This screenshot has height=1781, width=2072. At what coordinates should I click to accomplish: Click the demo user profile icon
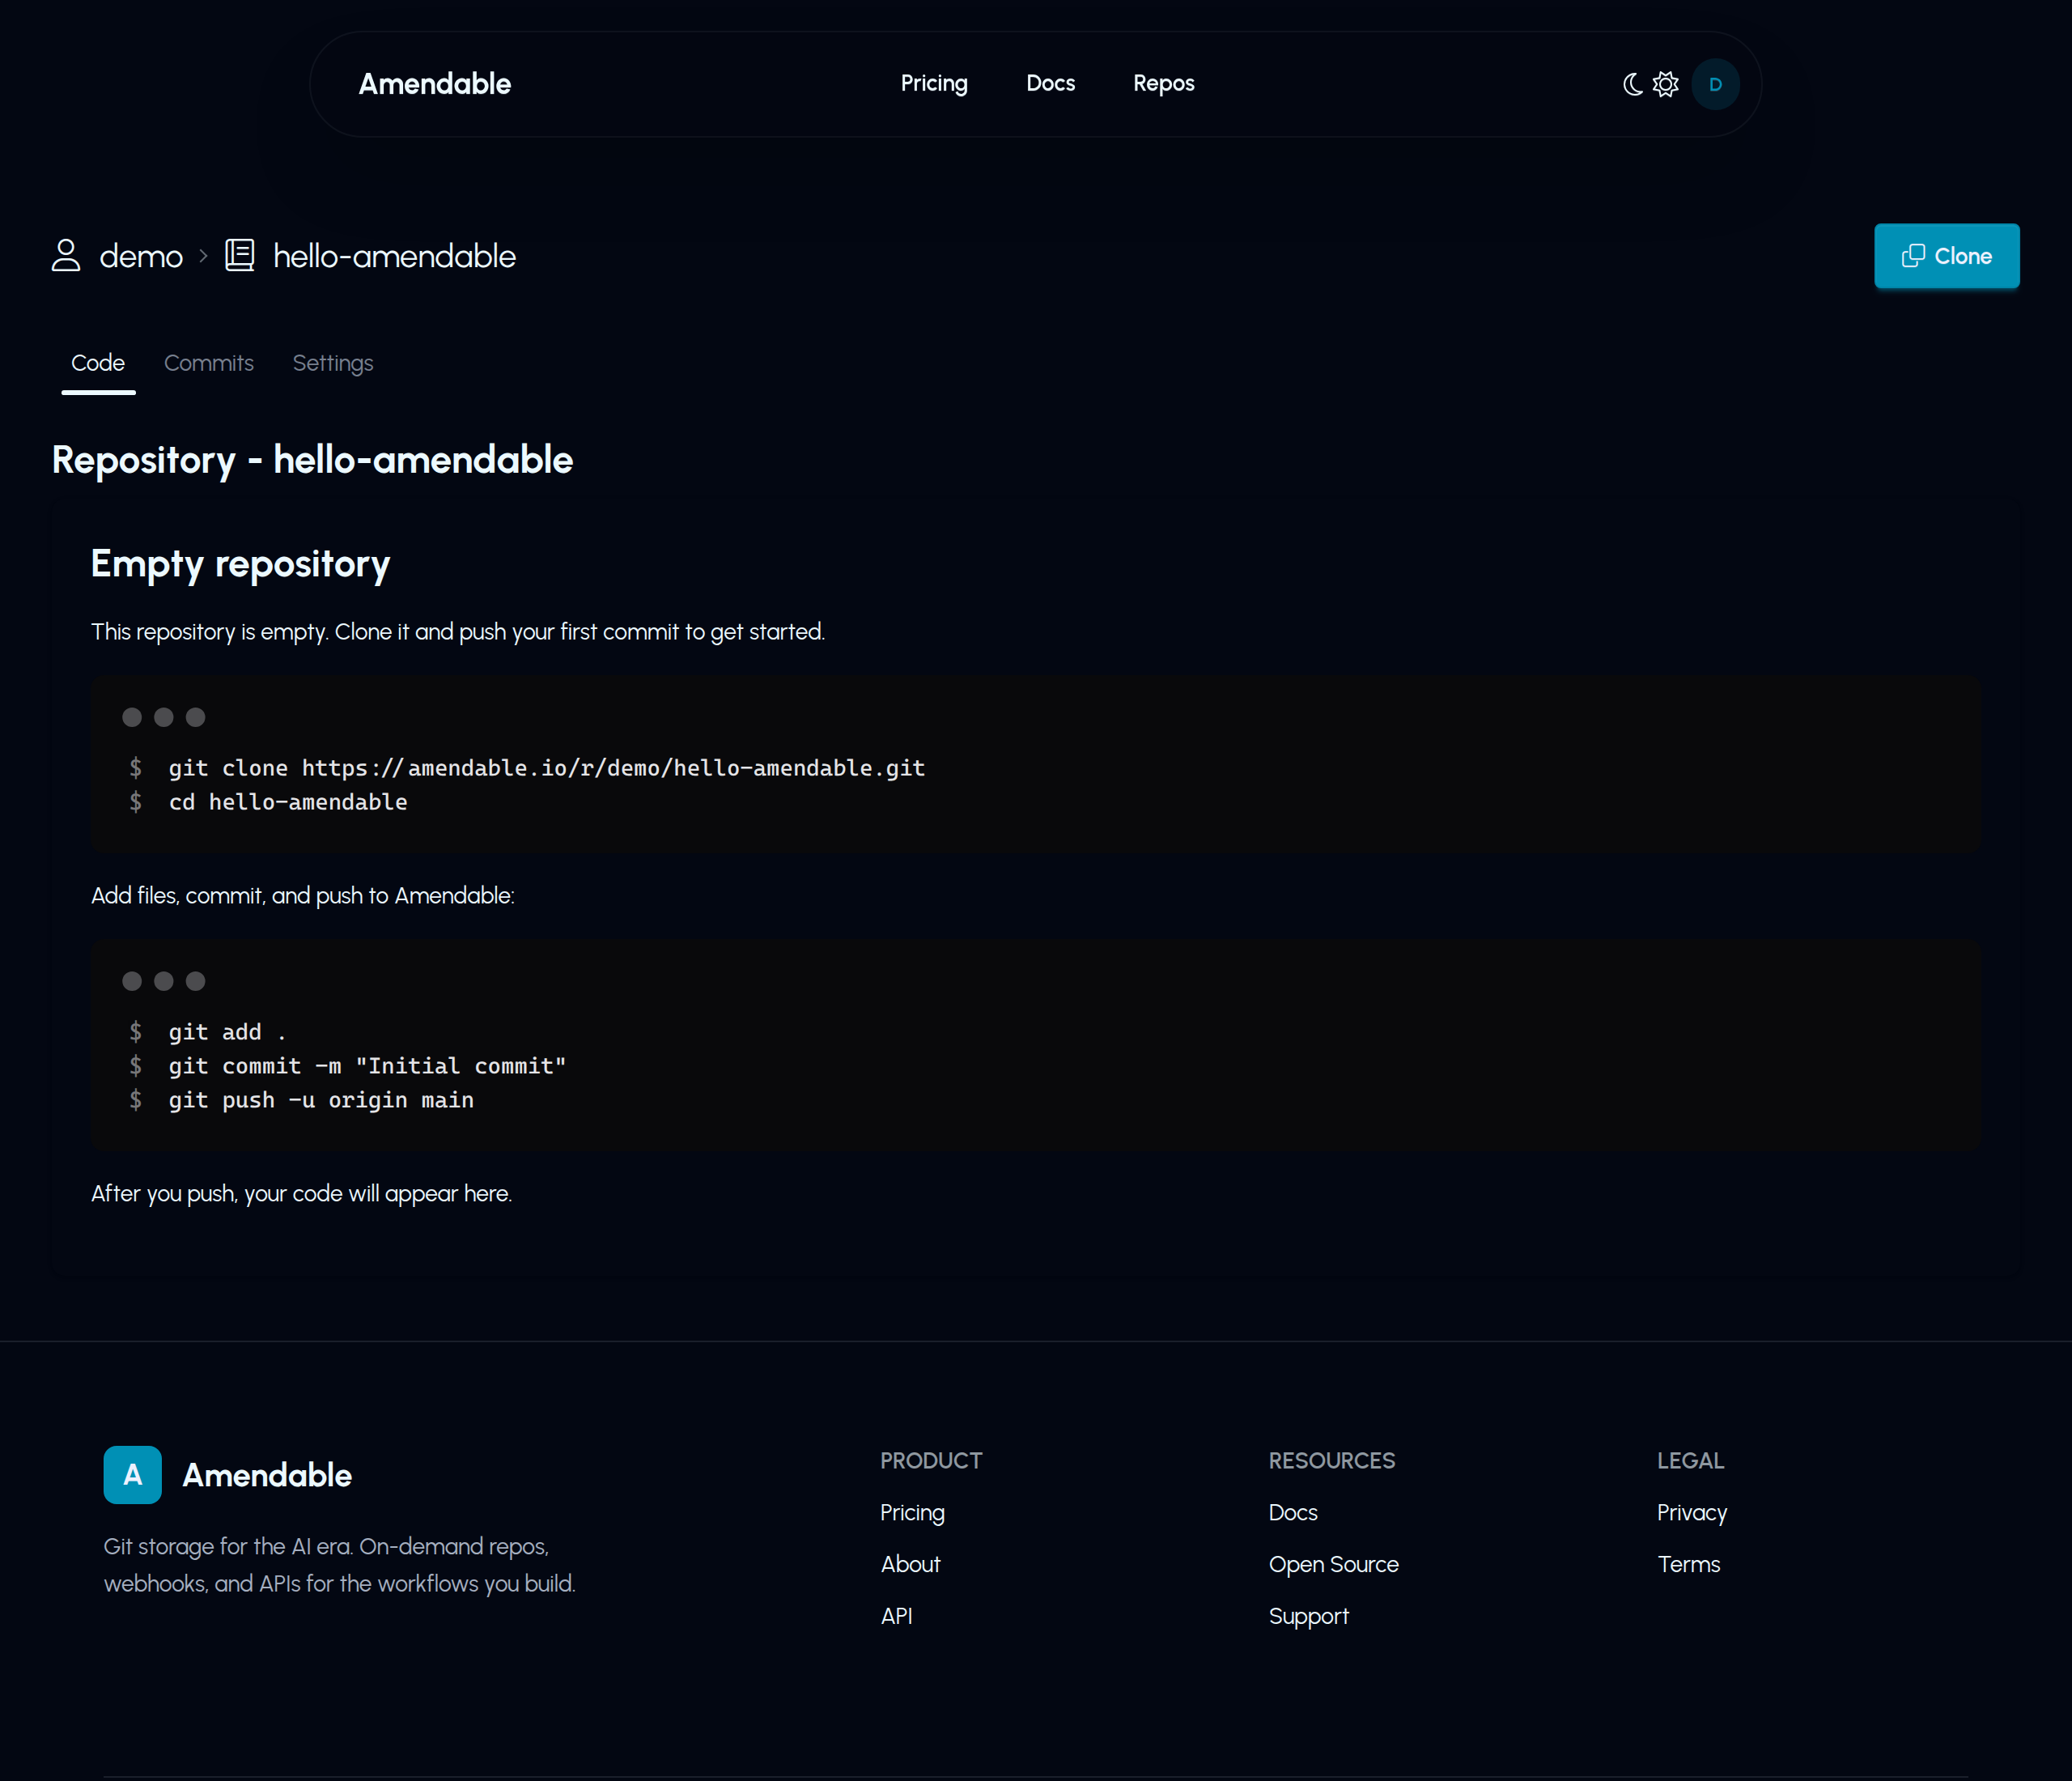coord(66,256)
